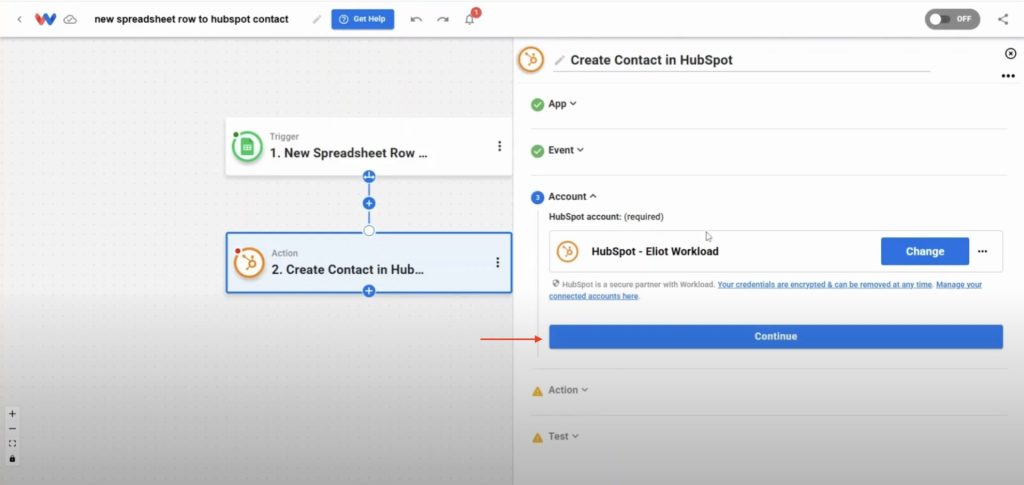Open the Workload logo home
The width and height of the screenshot is (1024, 485).
tap(45, 19)
